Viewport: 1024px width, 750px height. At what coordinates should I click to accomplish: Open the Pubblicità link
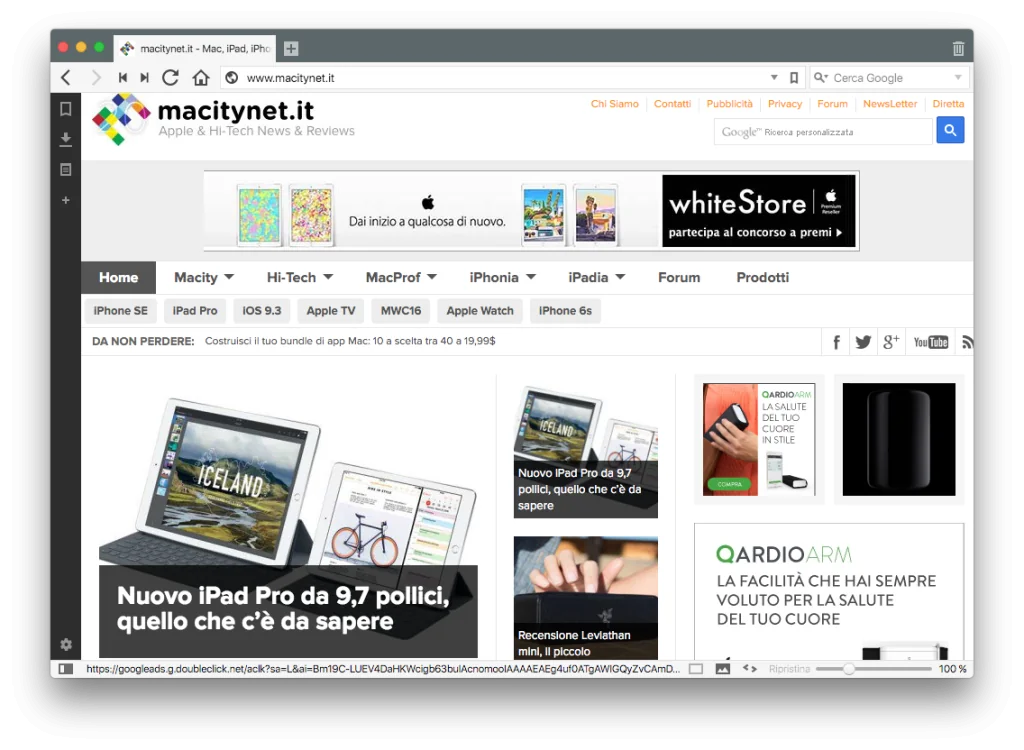pyautogui.click(x=729, y=103)
